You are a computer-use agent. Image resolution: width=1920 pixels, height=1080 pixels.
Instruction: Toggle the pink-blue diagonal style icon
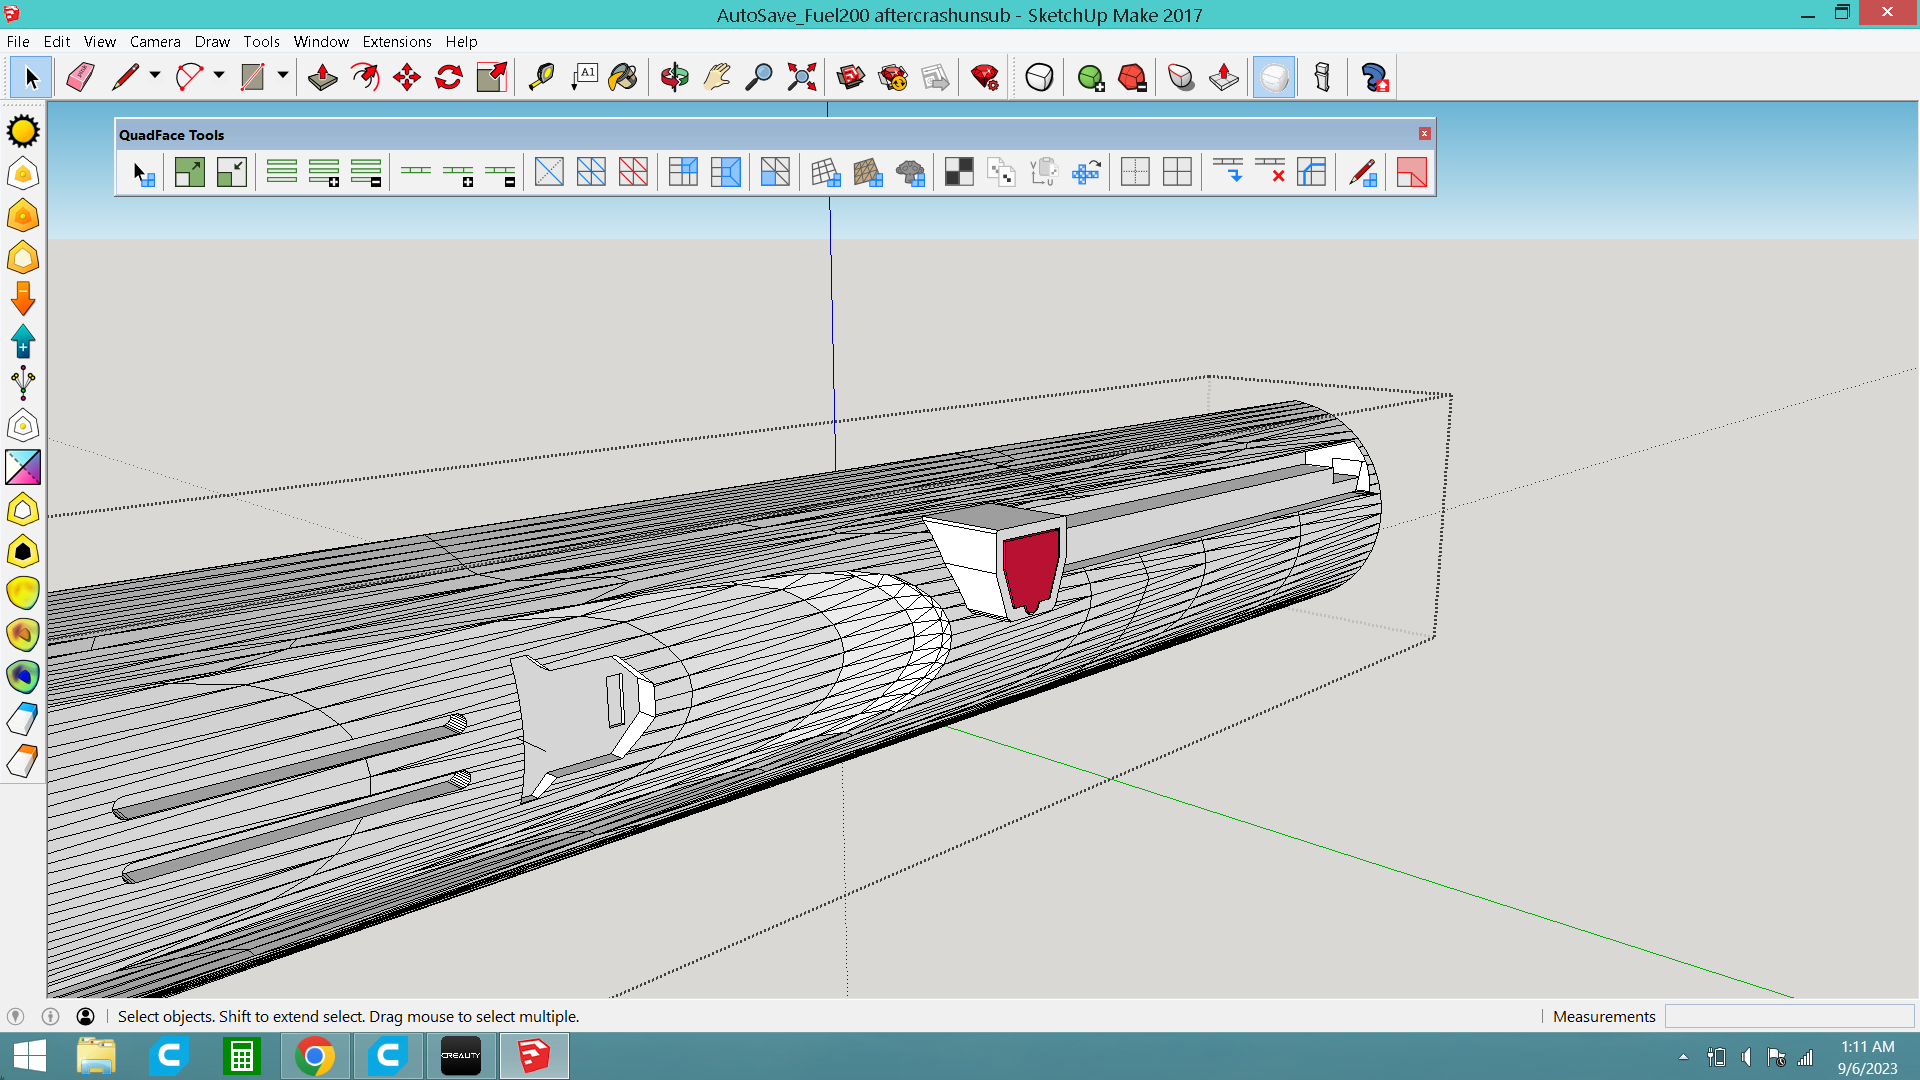[x=23, y=467]
